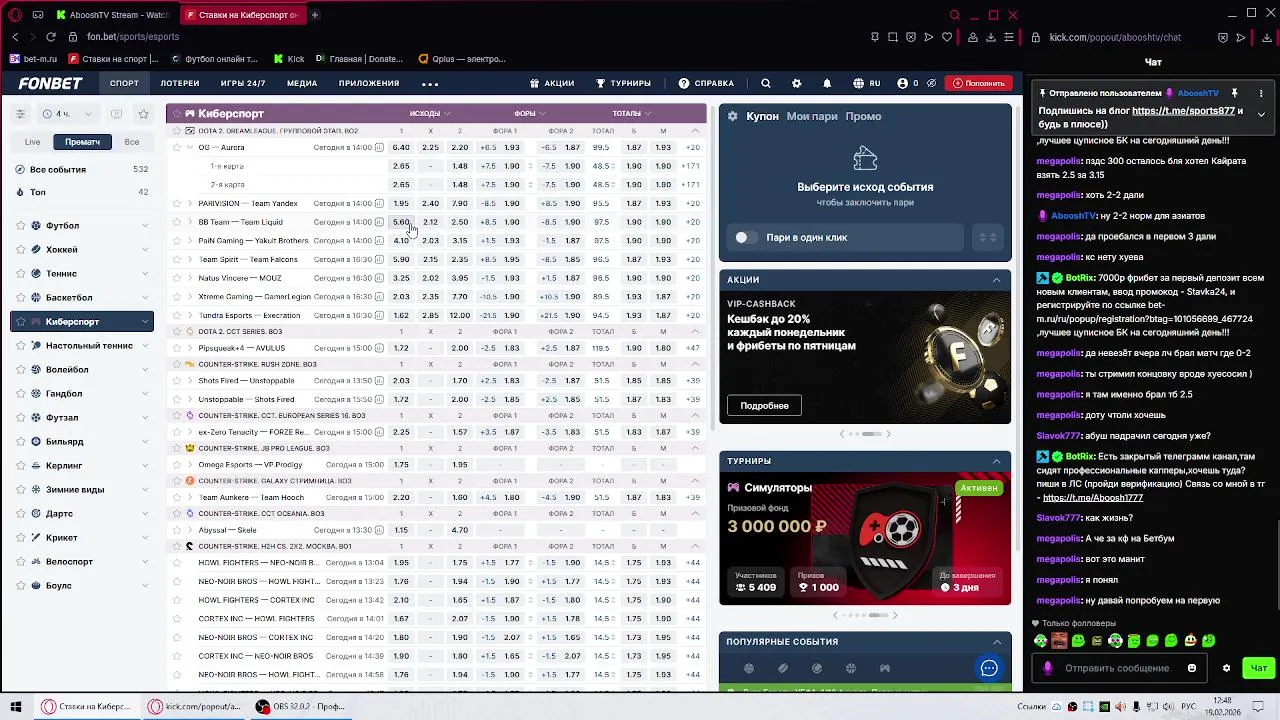
Task: Expand the Киберспорт sidebar chevron
Action: coord(146,322)
